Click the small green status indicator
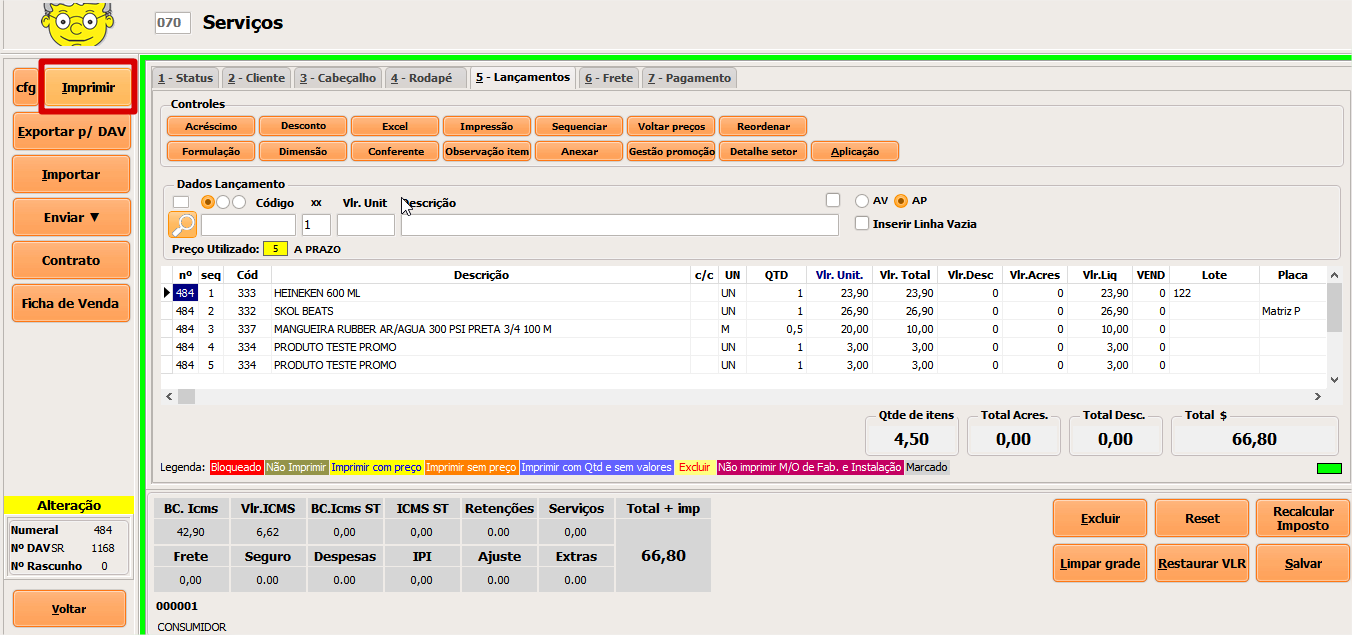Viewport: 1352px width, 635px height. (x=1329, y=468)
